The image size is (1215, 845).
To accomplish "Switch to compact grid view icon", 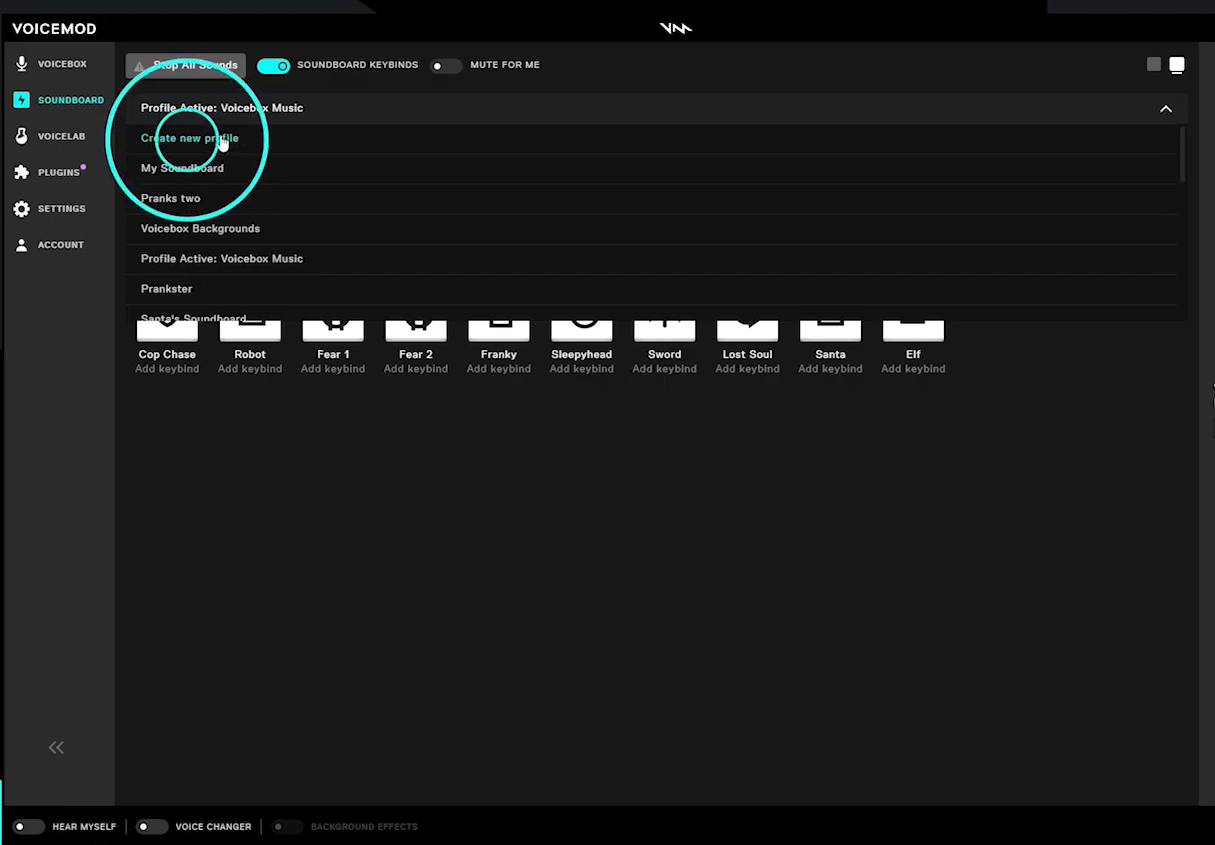I will [1154, 65].
